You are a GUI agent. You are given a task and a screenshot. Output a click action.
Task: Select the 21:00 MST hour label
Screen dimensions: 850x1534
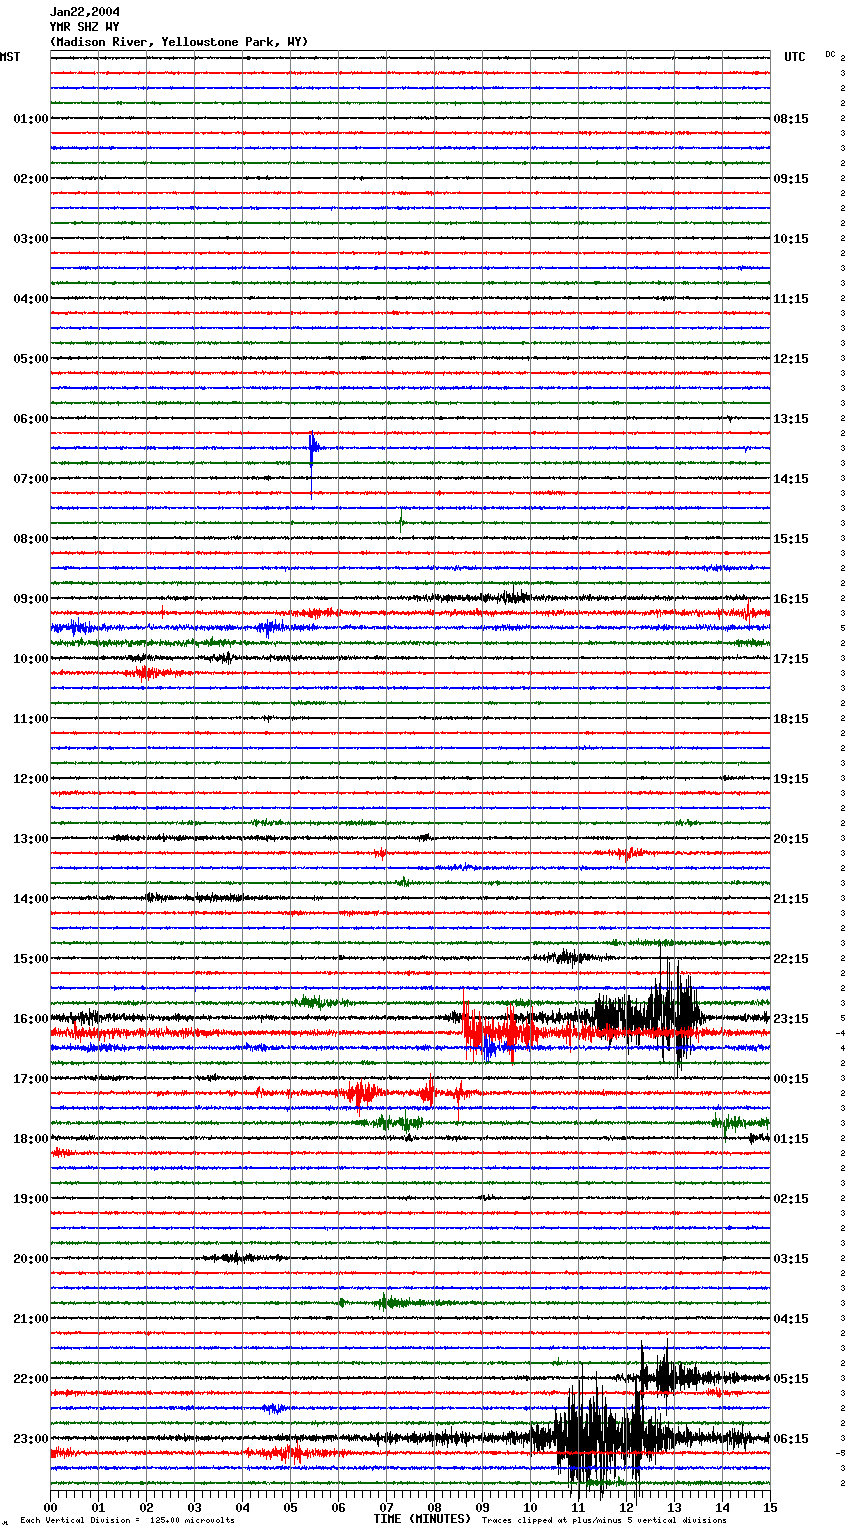[31, 1319]
